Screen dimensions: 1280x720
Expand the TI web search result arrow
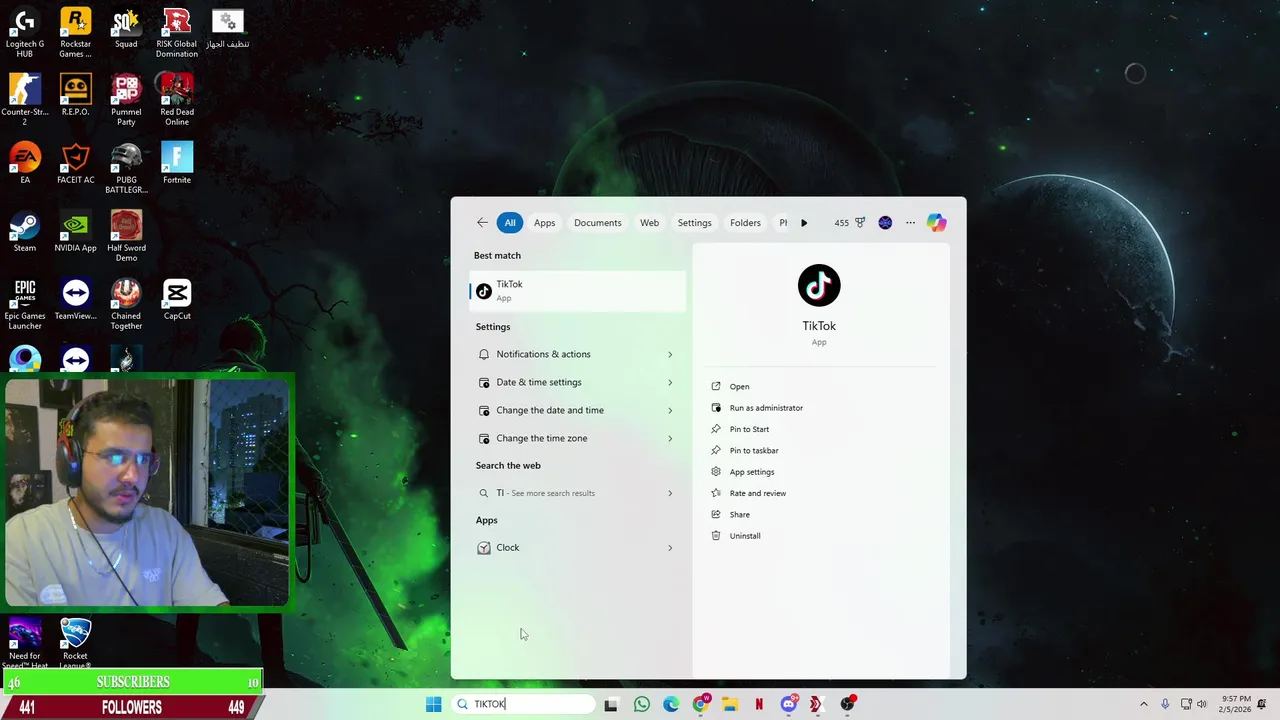coord(670,493)
